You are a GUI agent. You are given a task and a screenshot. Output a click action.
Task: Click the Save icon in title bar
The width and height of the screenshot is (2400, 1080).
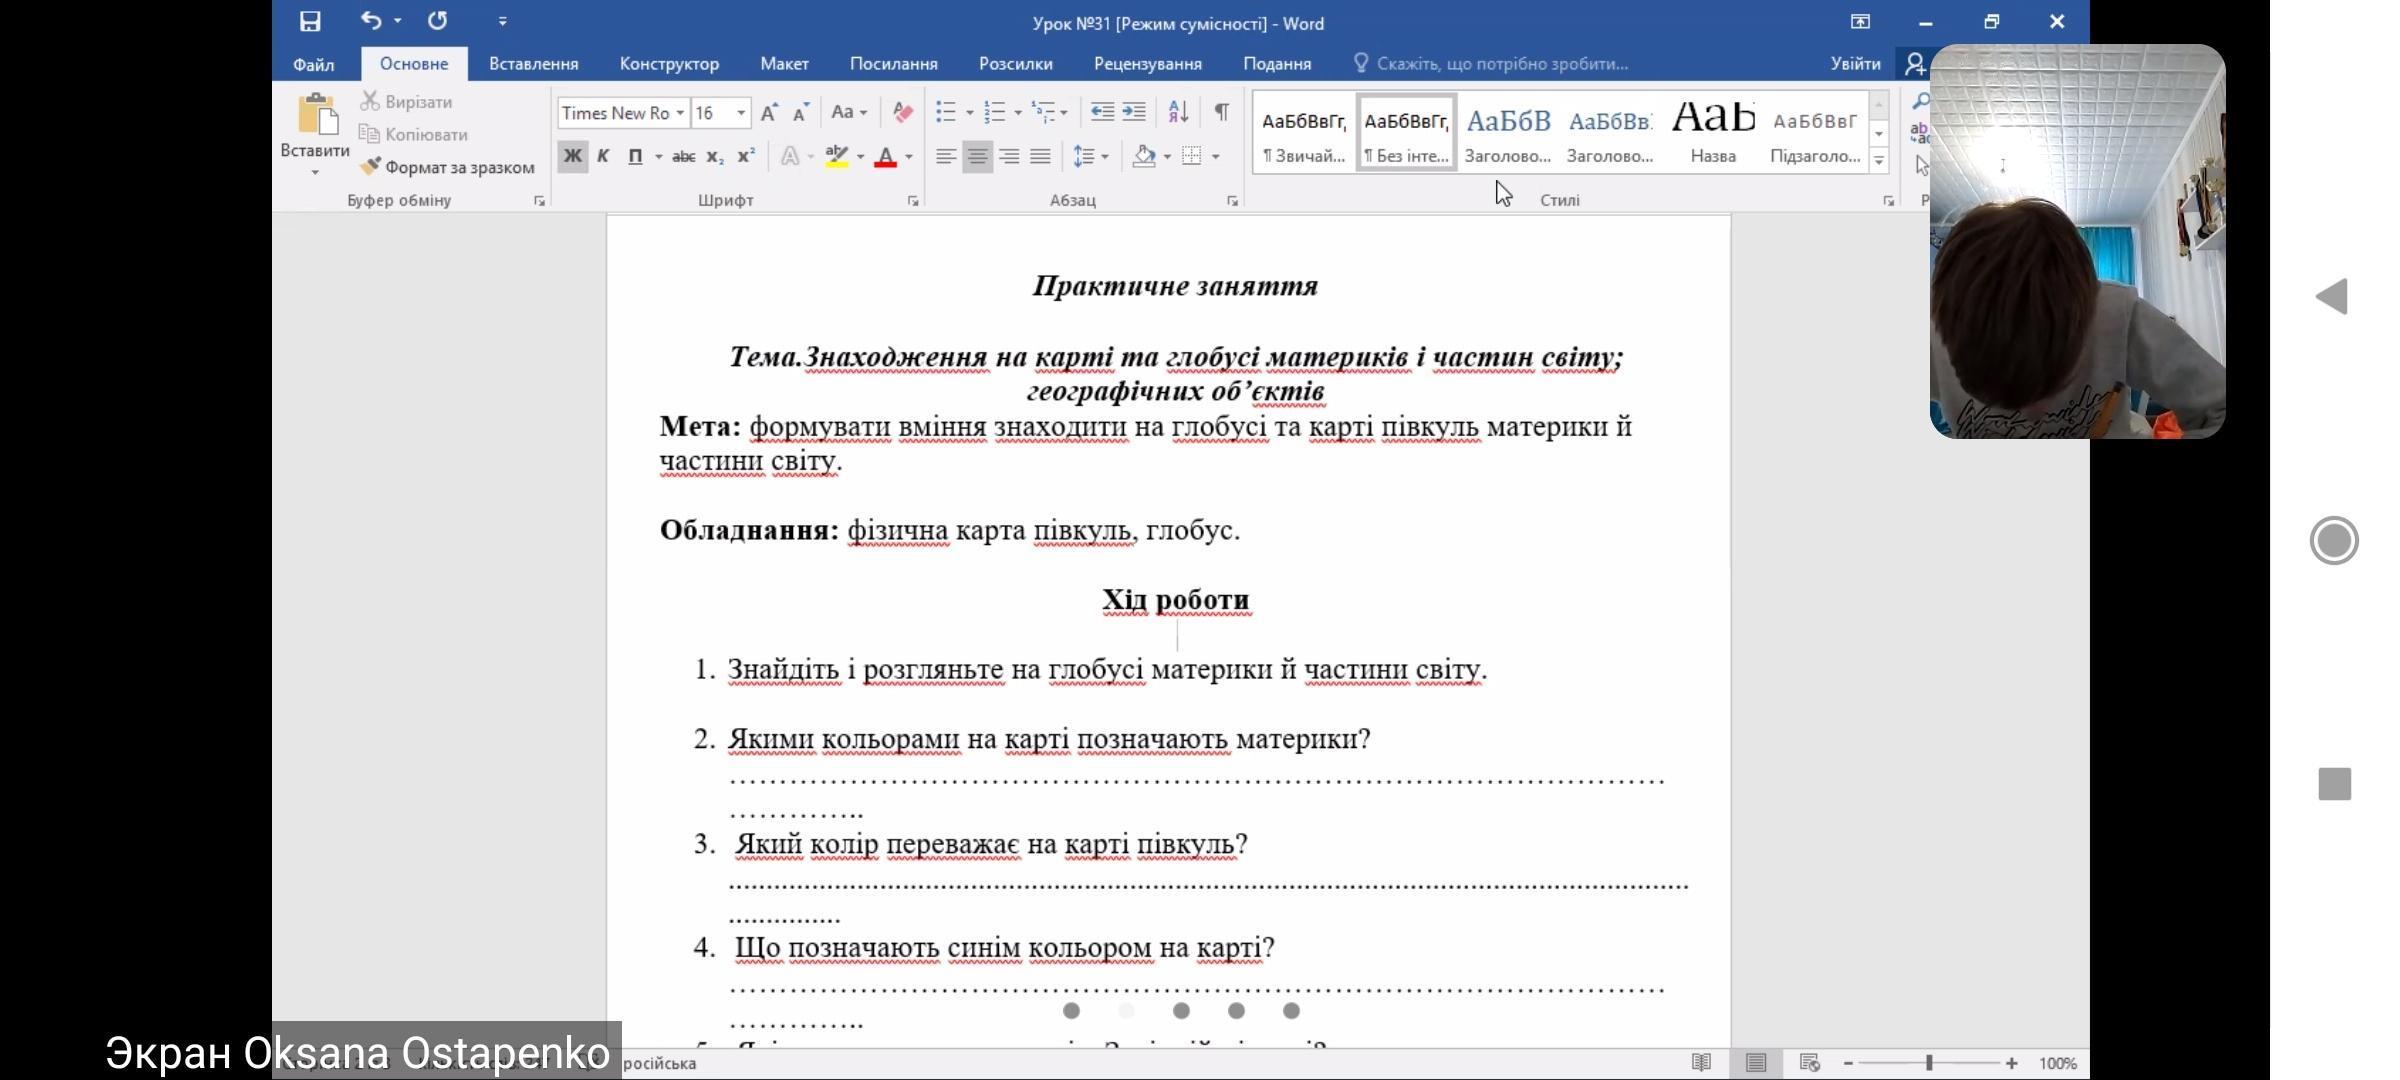(x=310, y=21)
